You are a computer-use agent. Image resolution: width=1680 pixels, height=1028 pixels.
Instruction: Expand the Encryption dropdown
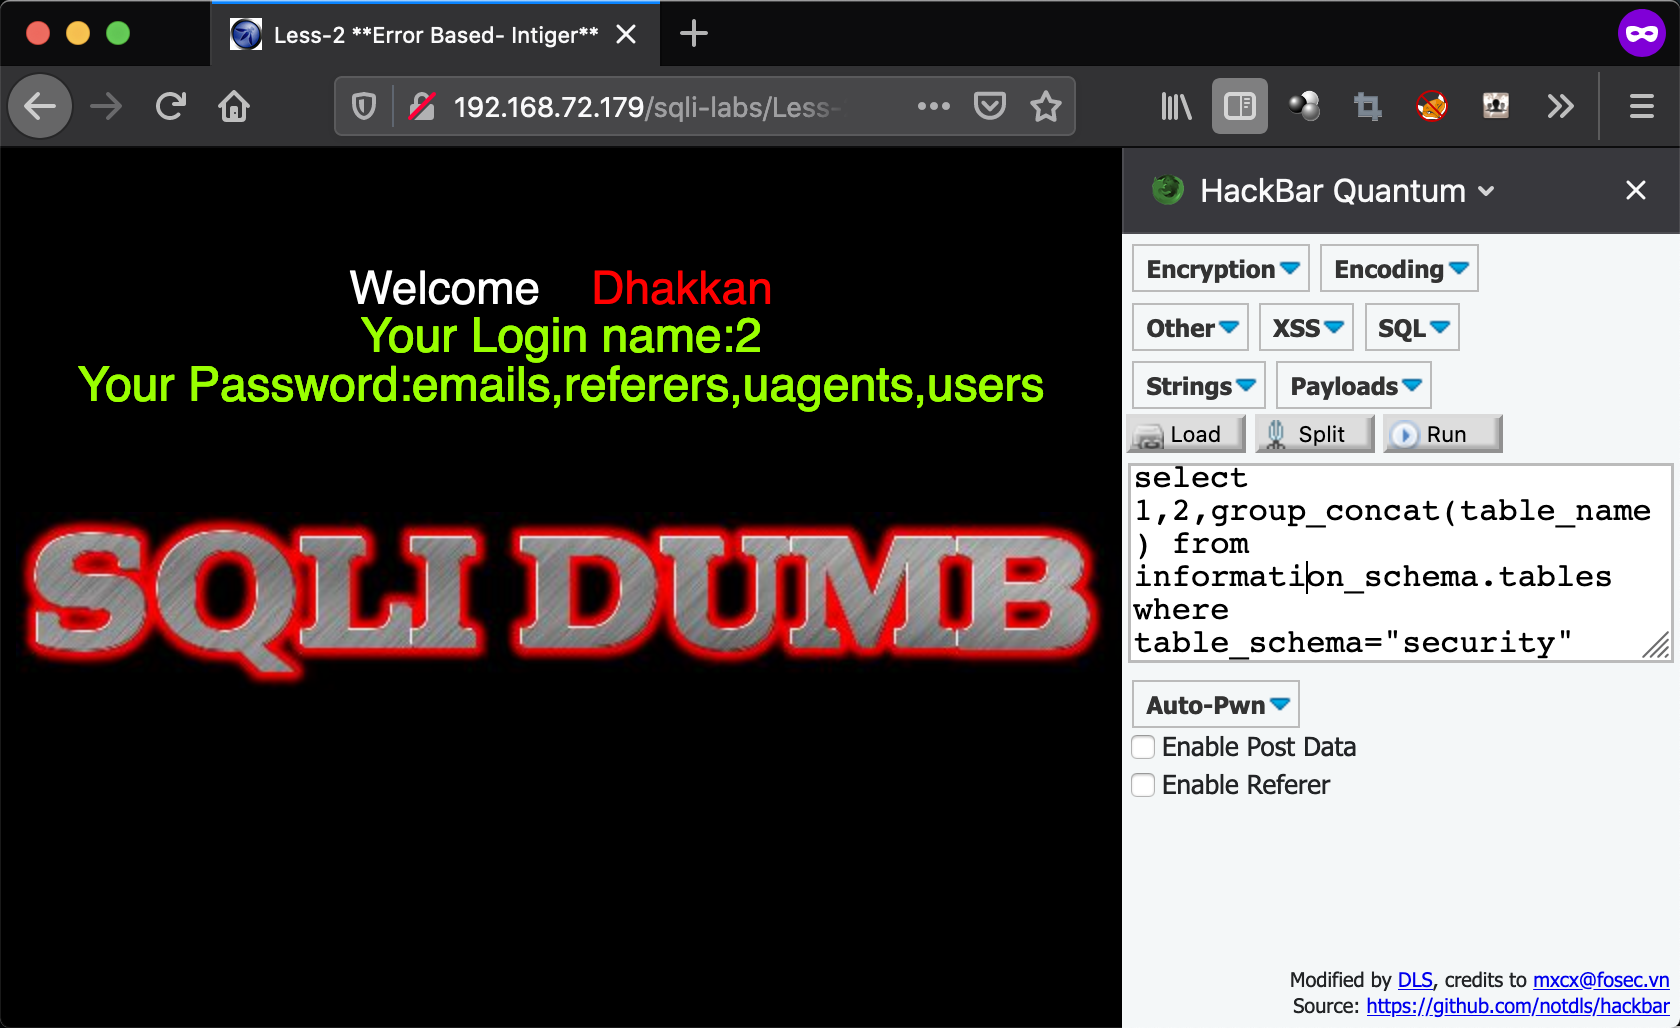[1220, 269]
